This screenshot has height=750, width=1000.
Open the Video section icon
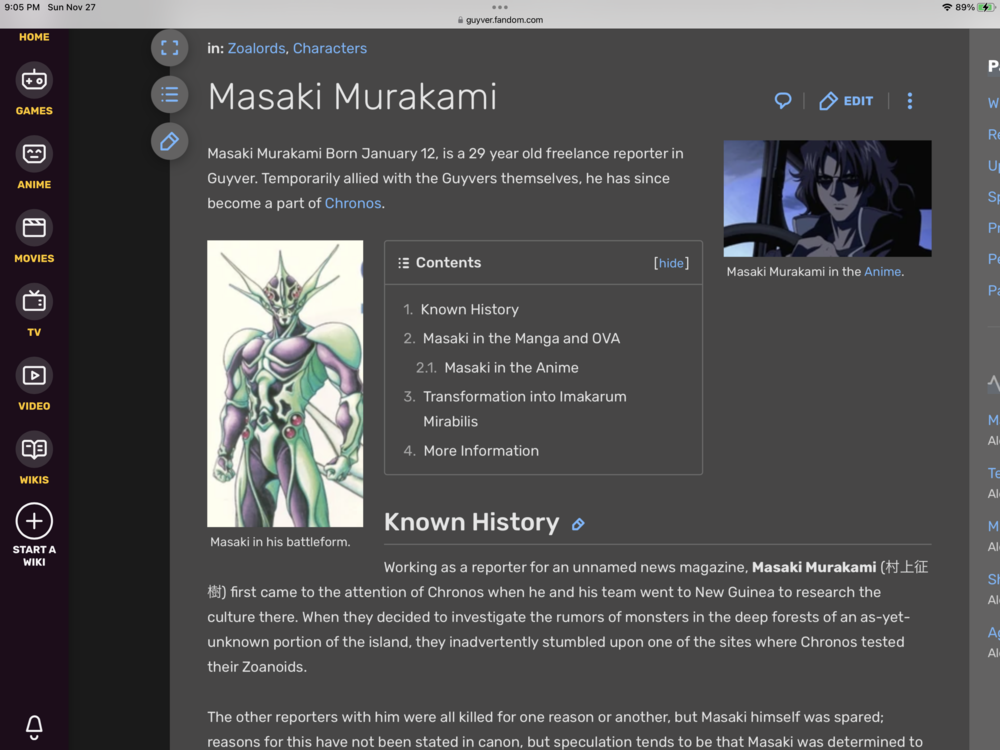tap(34, 376)
